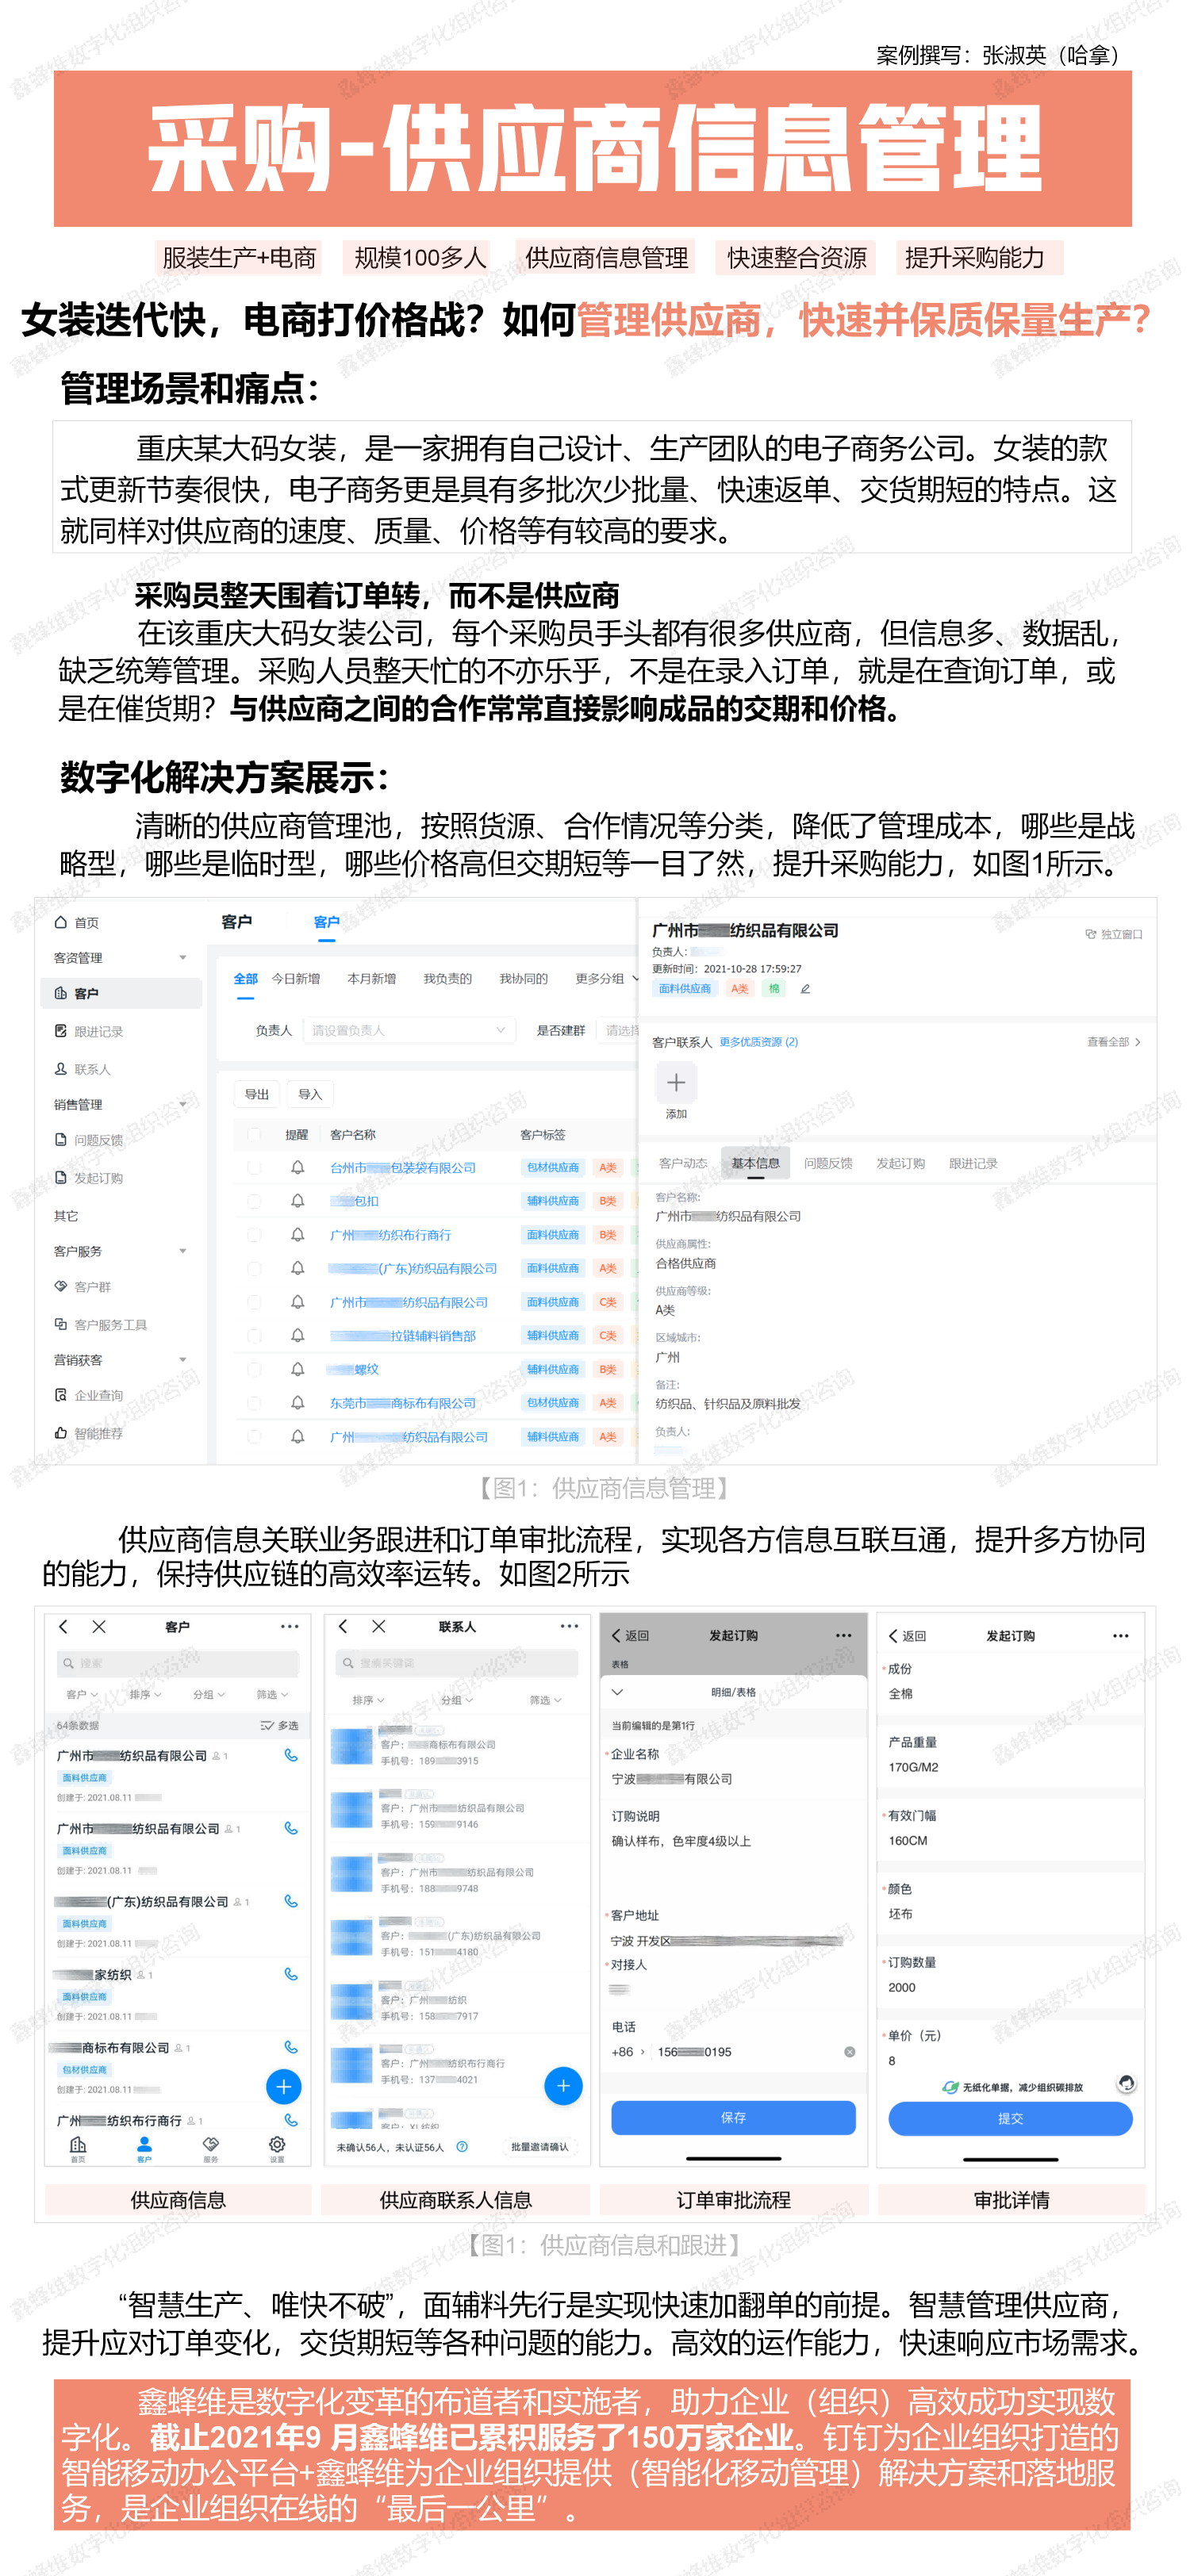
Task: Open 问题反馈 in the sidebar
Action: pyautogui.click(x=89, y=1140)
